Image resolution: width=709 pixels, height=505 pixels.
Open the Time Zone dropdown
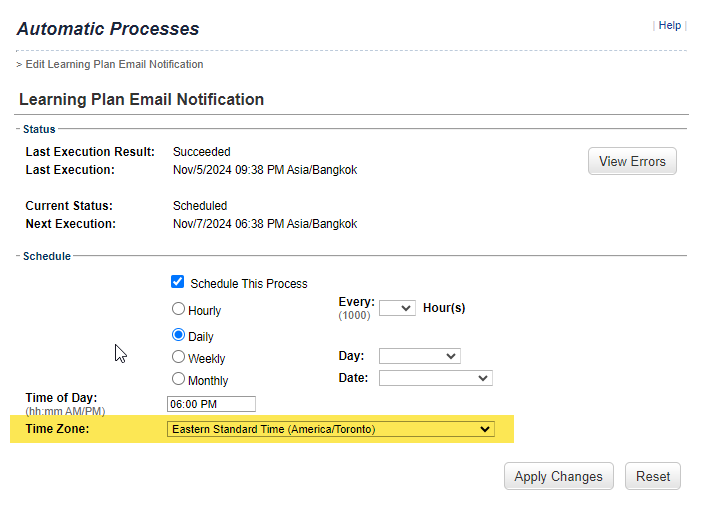[x=331, y=429]
